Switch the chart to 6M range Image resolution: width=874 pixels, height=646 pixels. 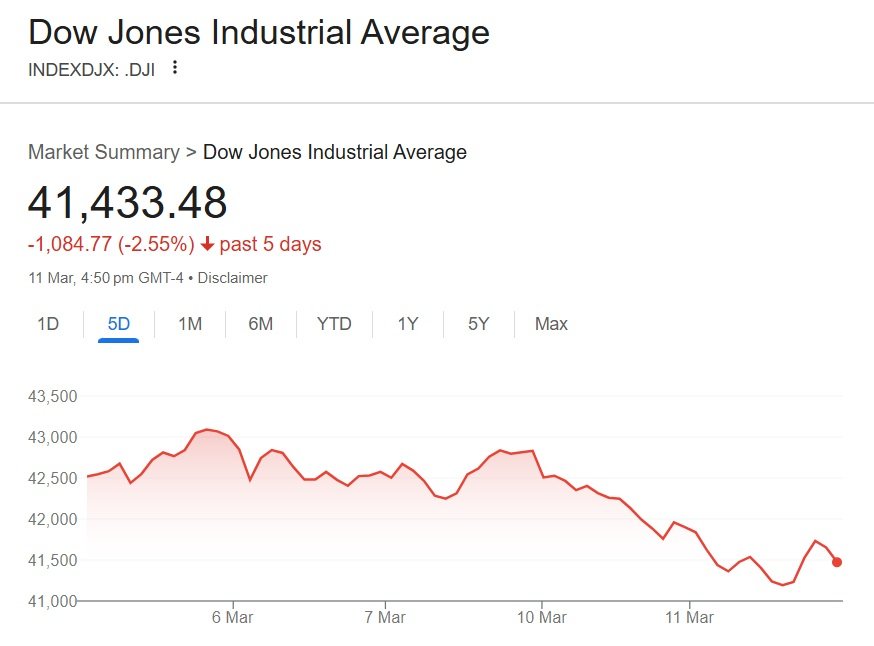pos(261,324)
